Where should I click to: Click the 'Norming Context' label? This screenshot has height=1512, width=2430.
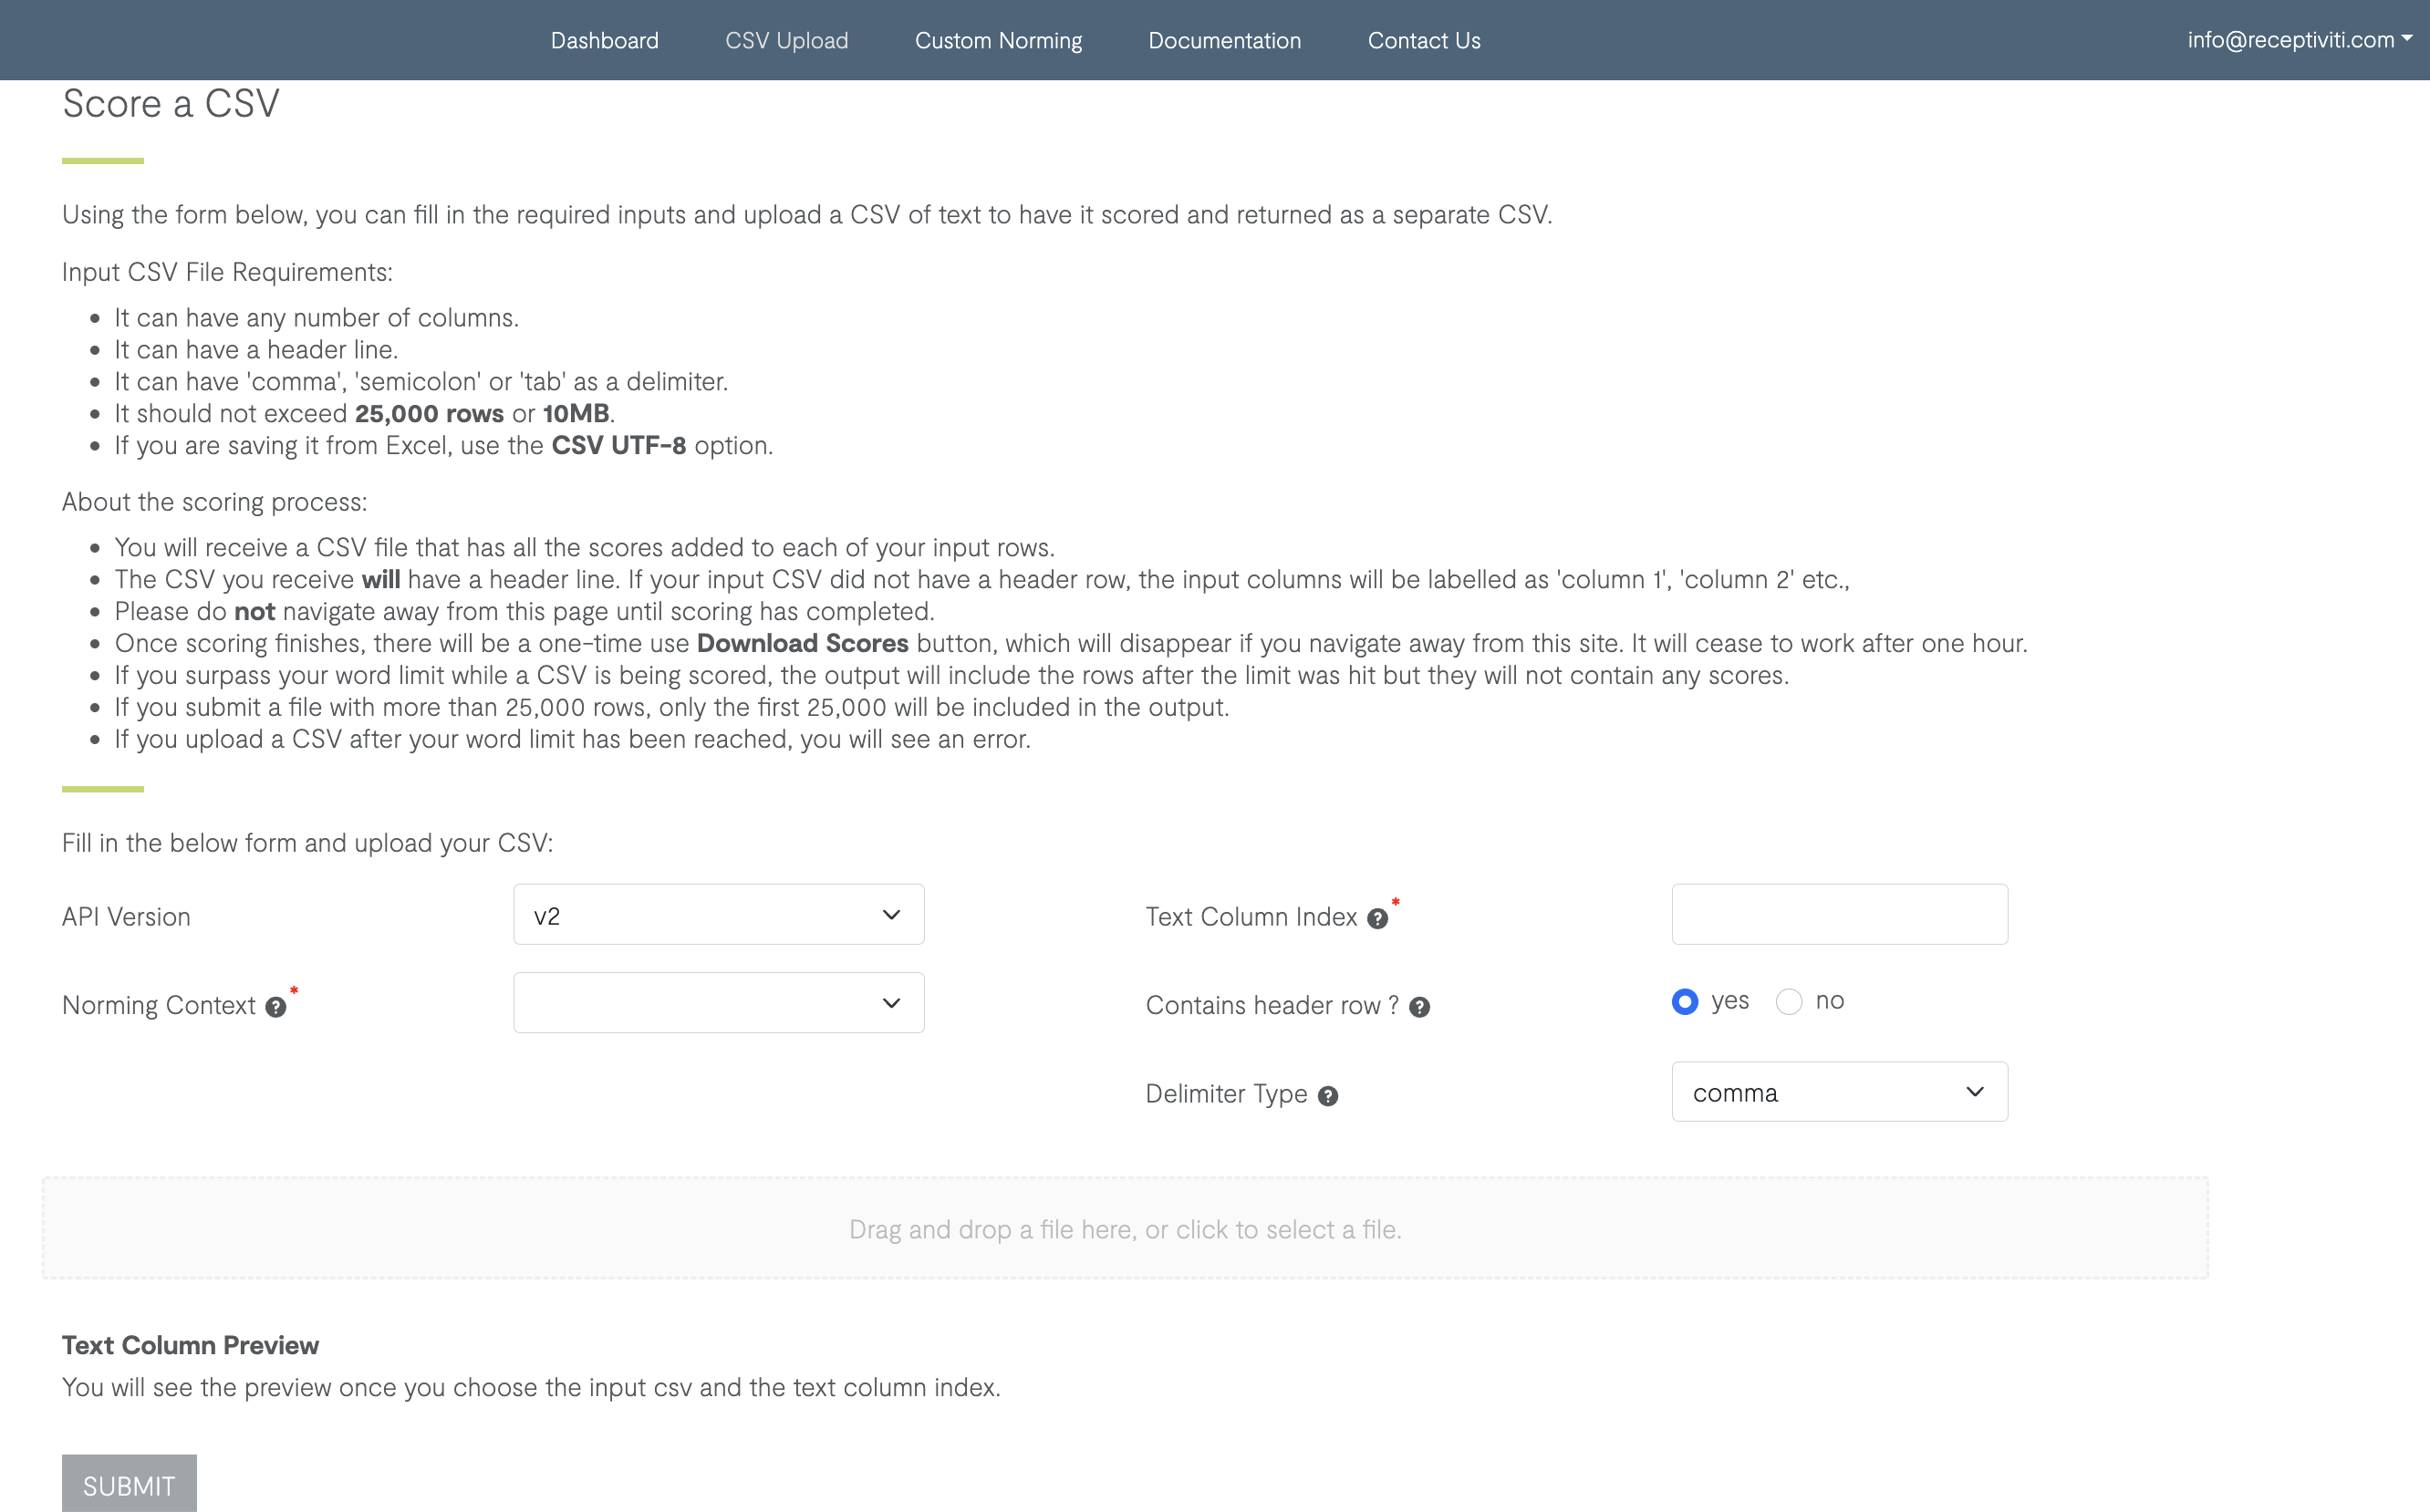[x=159, y=1005]
